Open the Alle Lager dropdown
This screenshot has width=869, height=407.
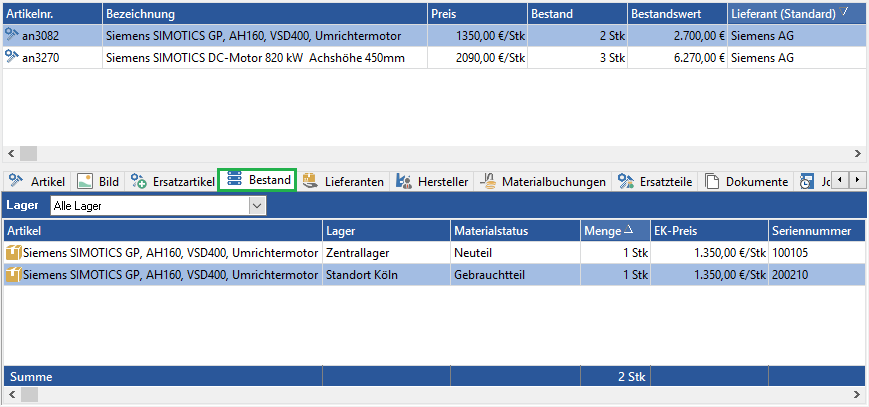257,206
